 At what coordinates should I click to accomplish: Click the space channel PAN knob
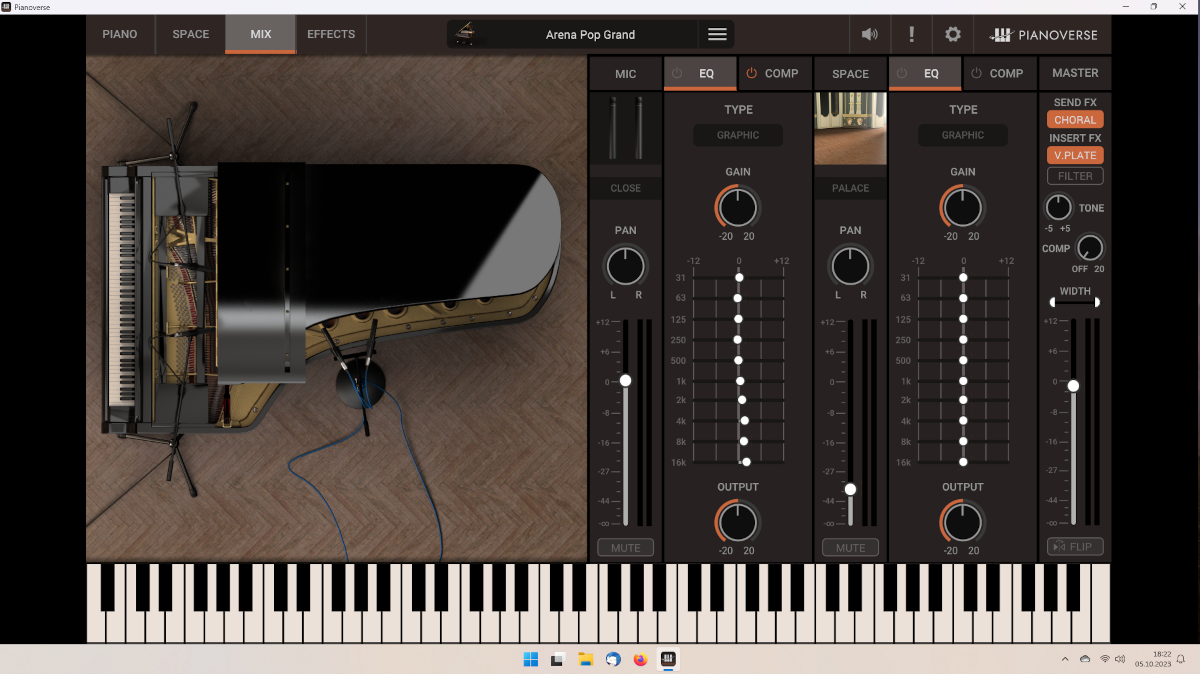point(851,266)
